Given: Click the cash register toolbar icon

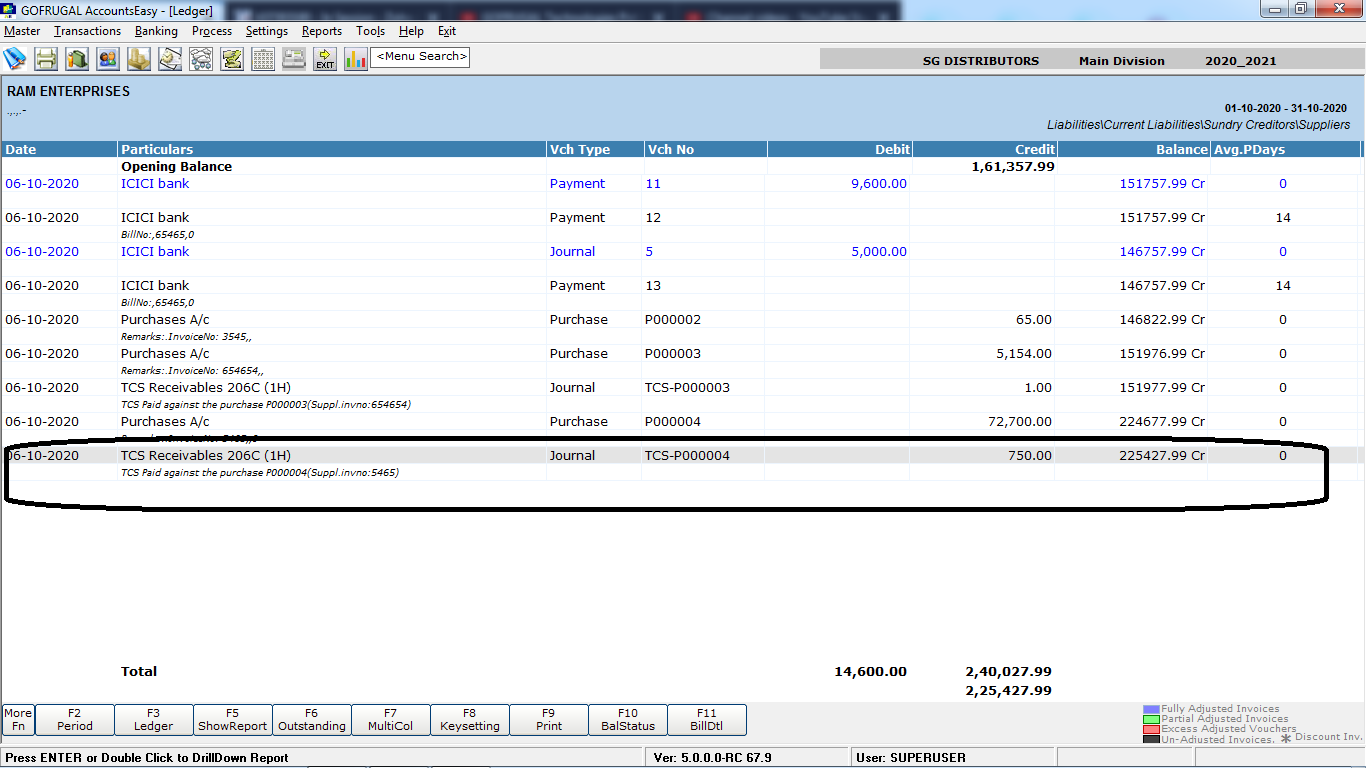Looking at the screenshot, I should pos(294,58).
